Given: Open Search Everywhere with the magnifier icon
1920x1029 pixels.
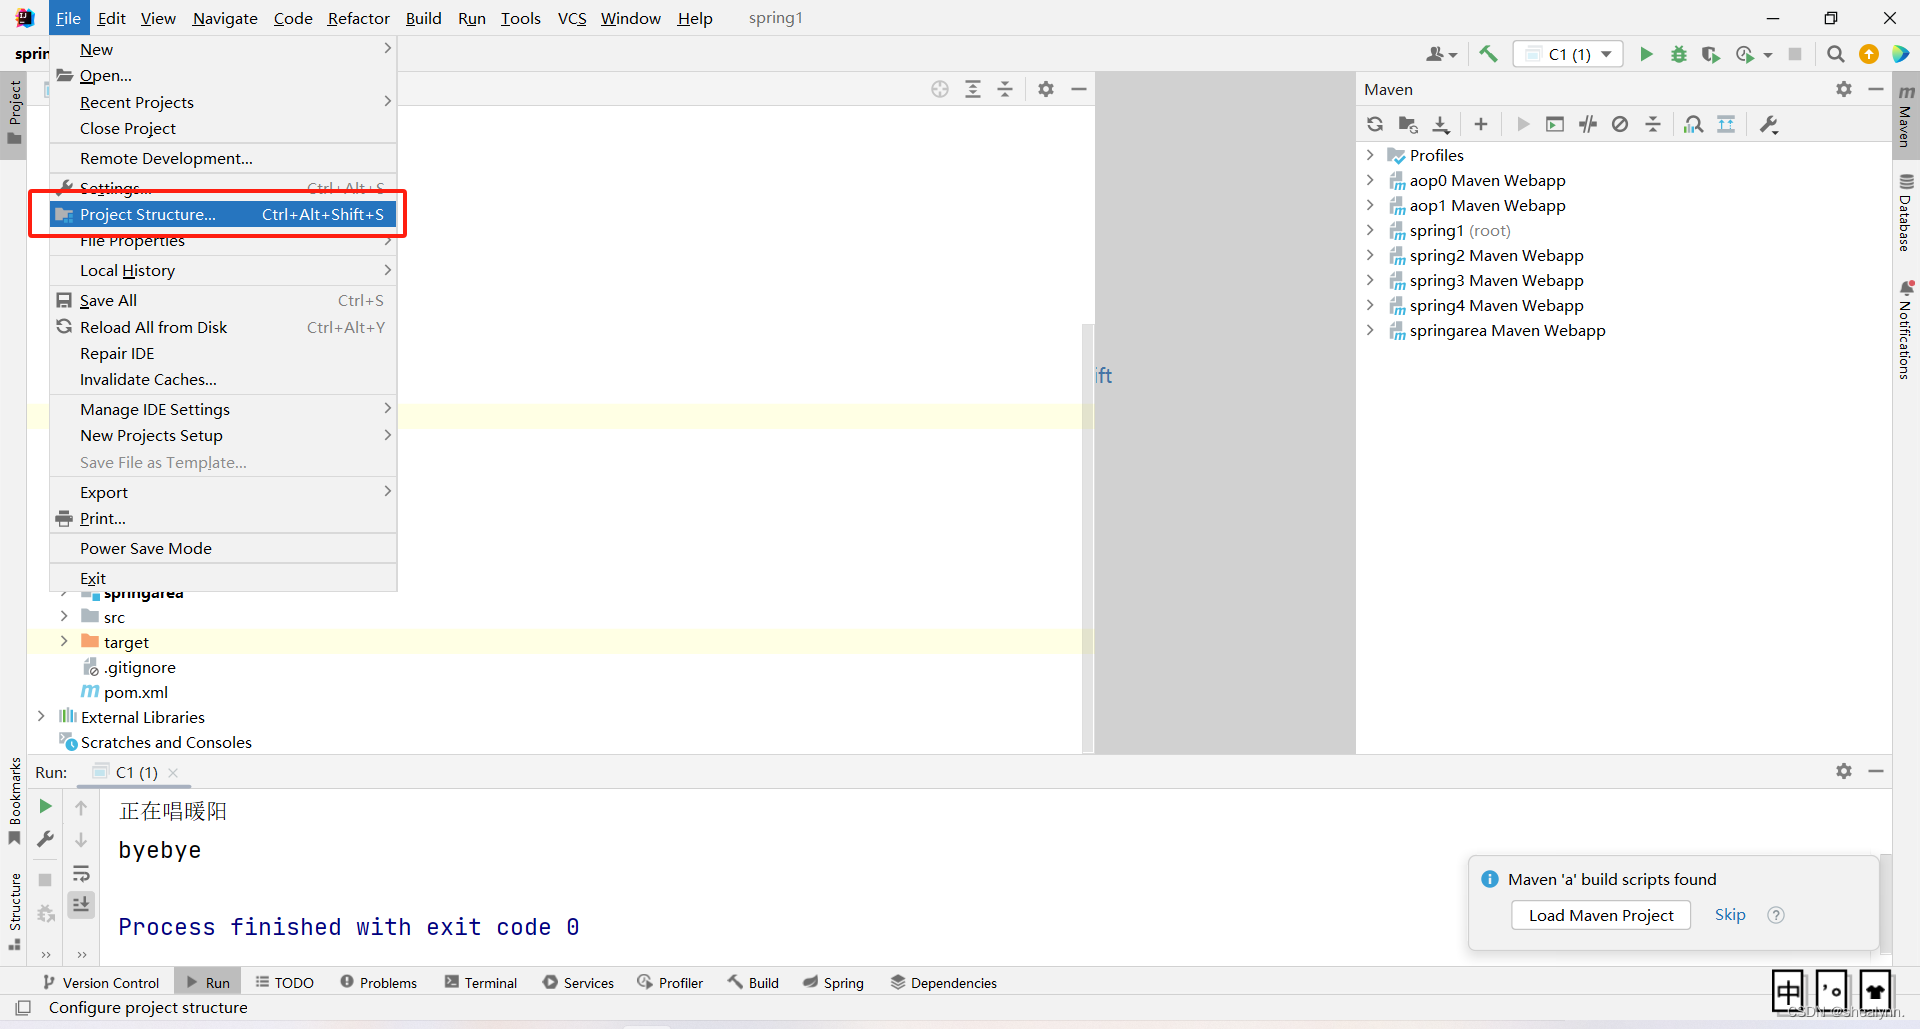Looking at the screenshot, I should 1835,54.
